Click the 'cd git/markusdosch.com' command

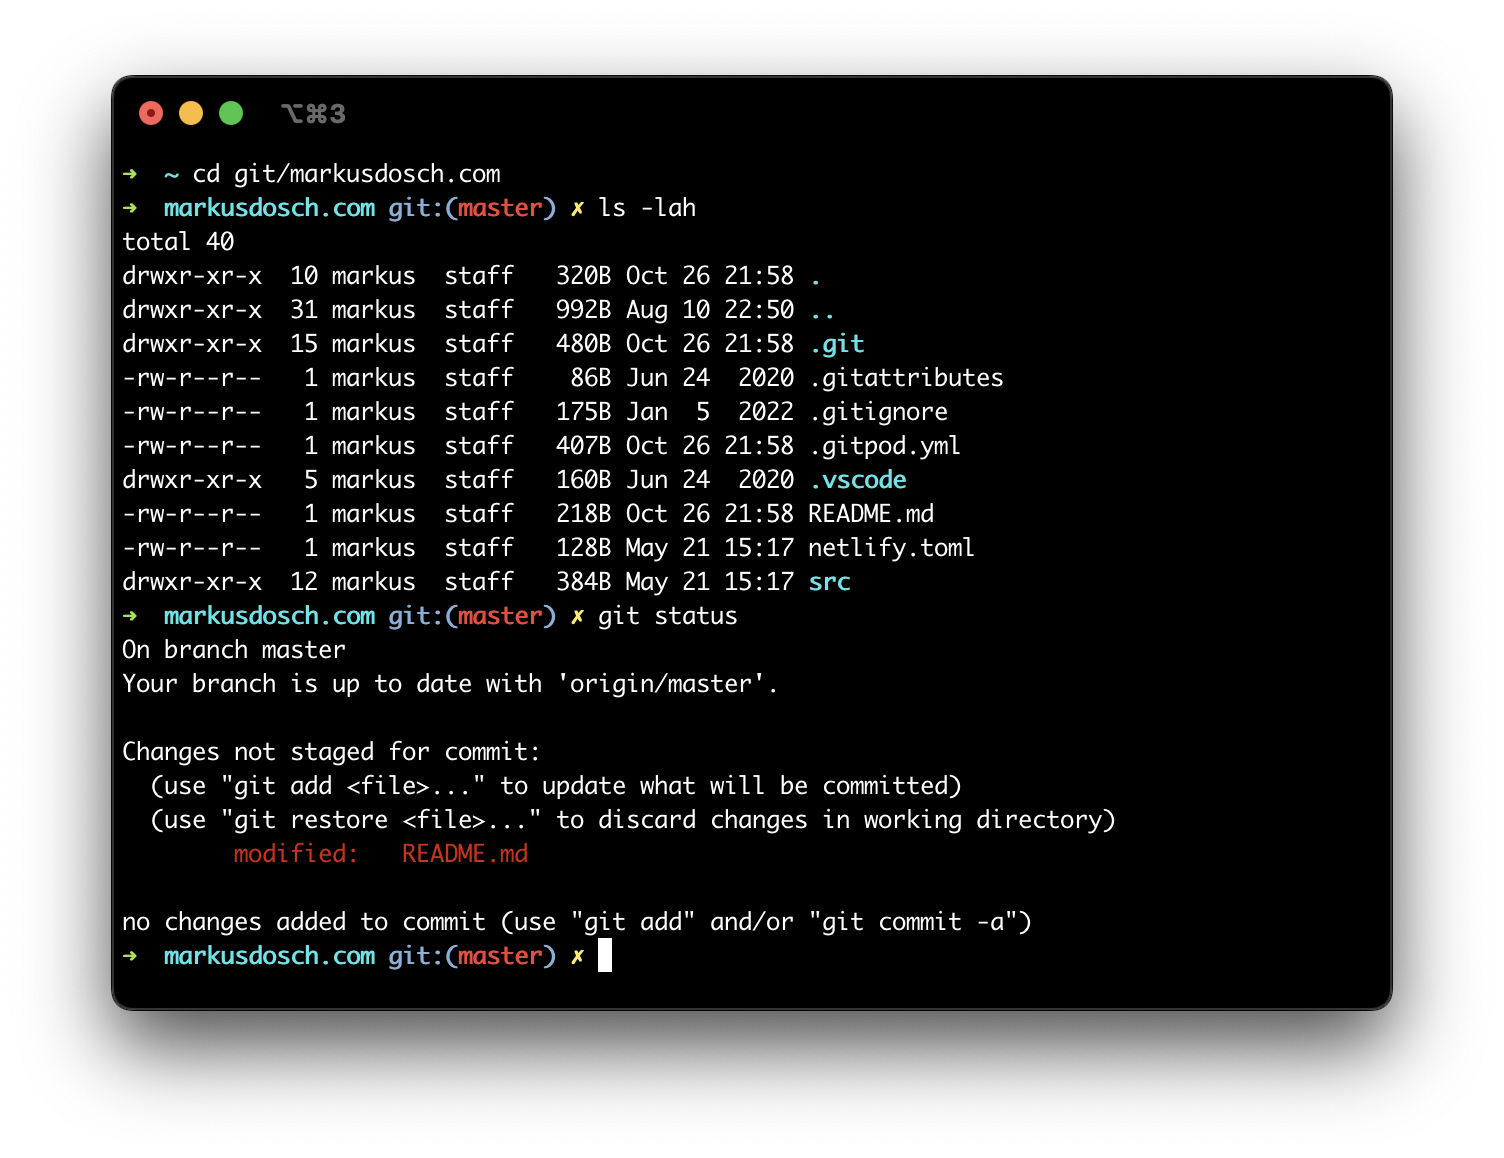347,174
